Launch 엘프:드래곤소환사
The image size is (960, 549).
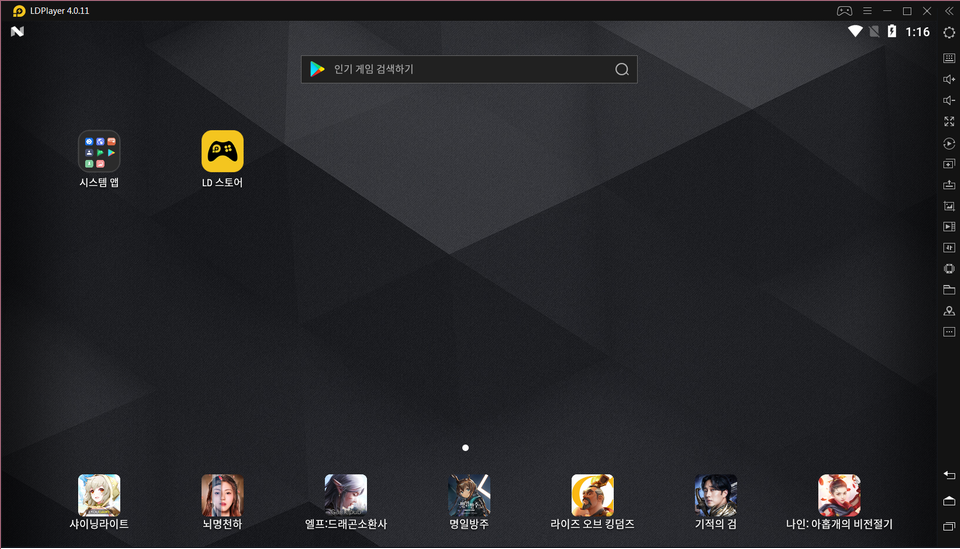(346, 495)
